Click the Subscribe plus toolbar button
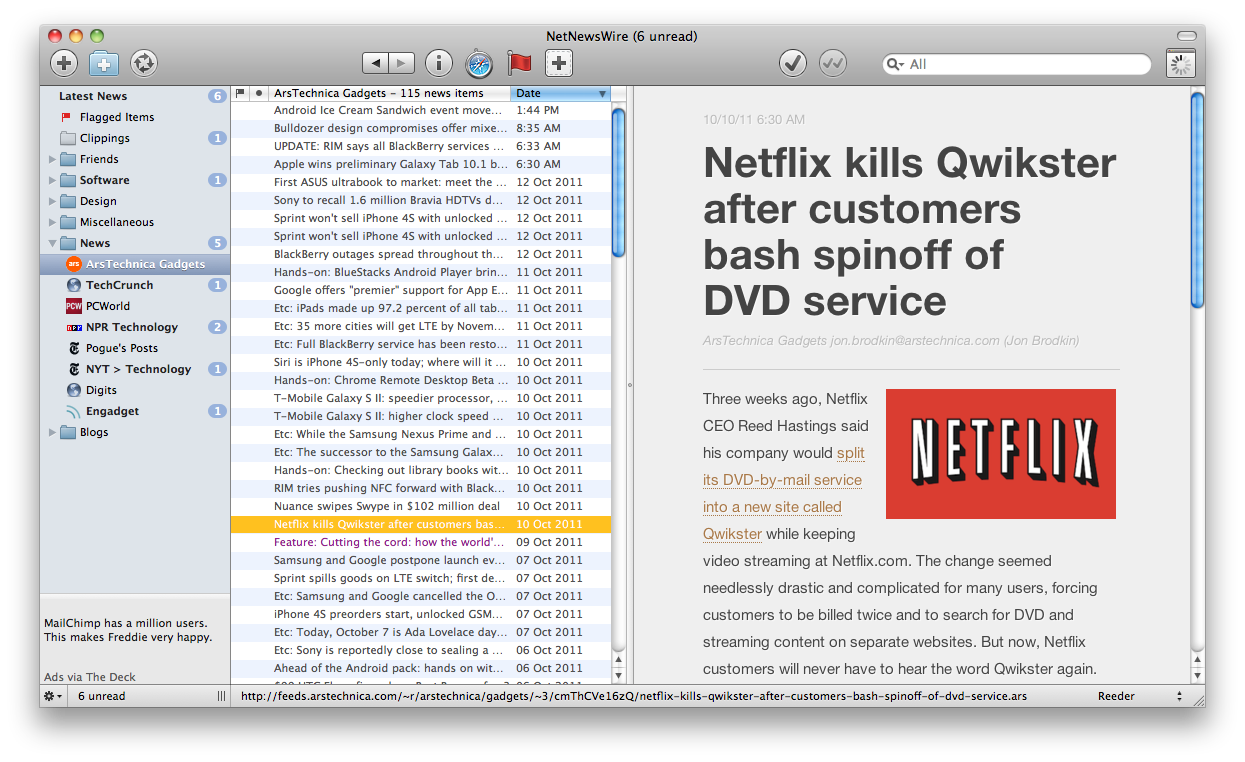Screen dimensions: 1245x762 pyautogui.click(x=64, y=63)
